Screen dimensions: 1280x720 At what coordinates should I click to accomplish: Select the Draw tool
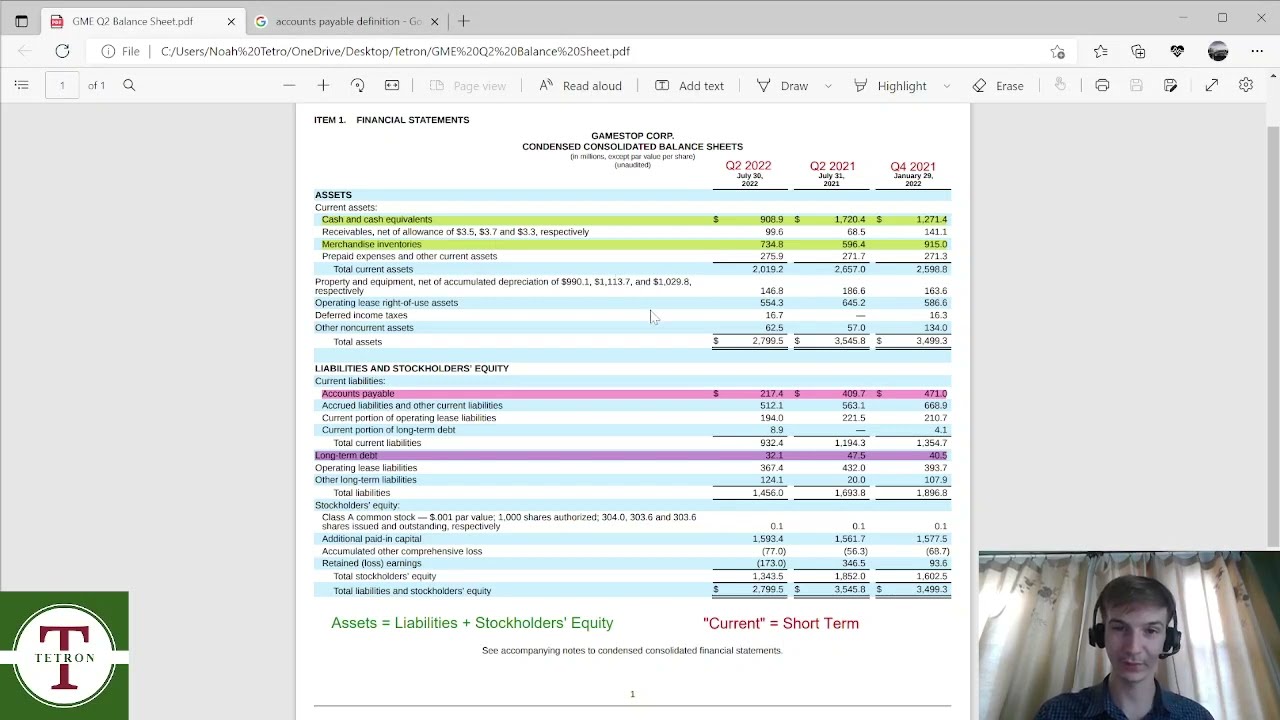point(782,85)
